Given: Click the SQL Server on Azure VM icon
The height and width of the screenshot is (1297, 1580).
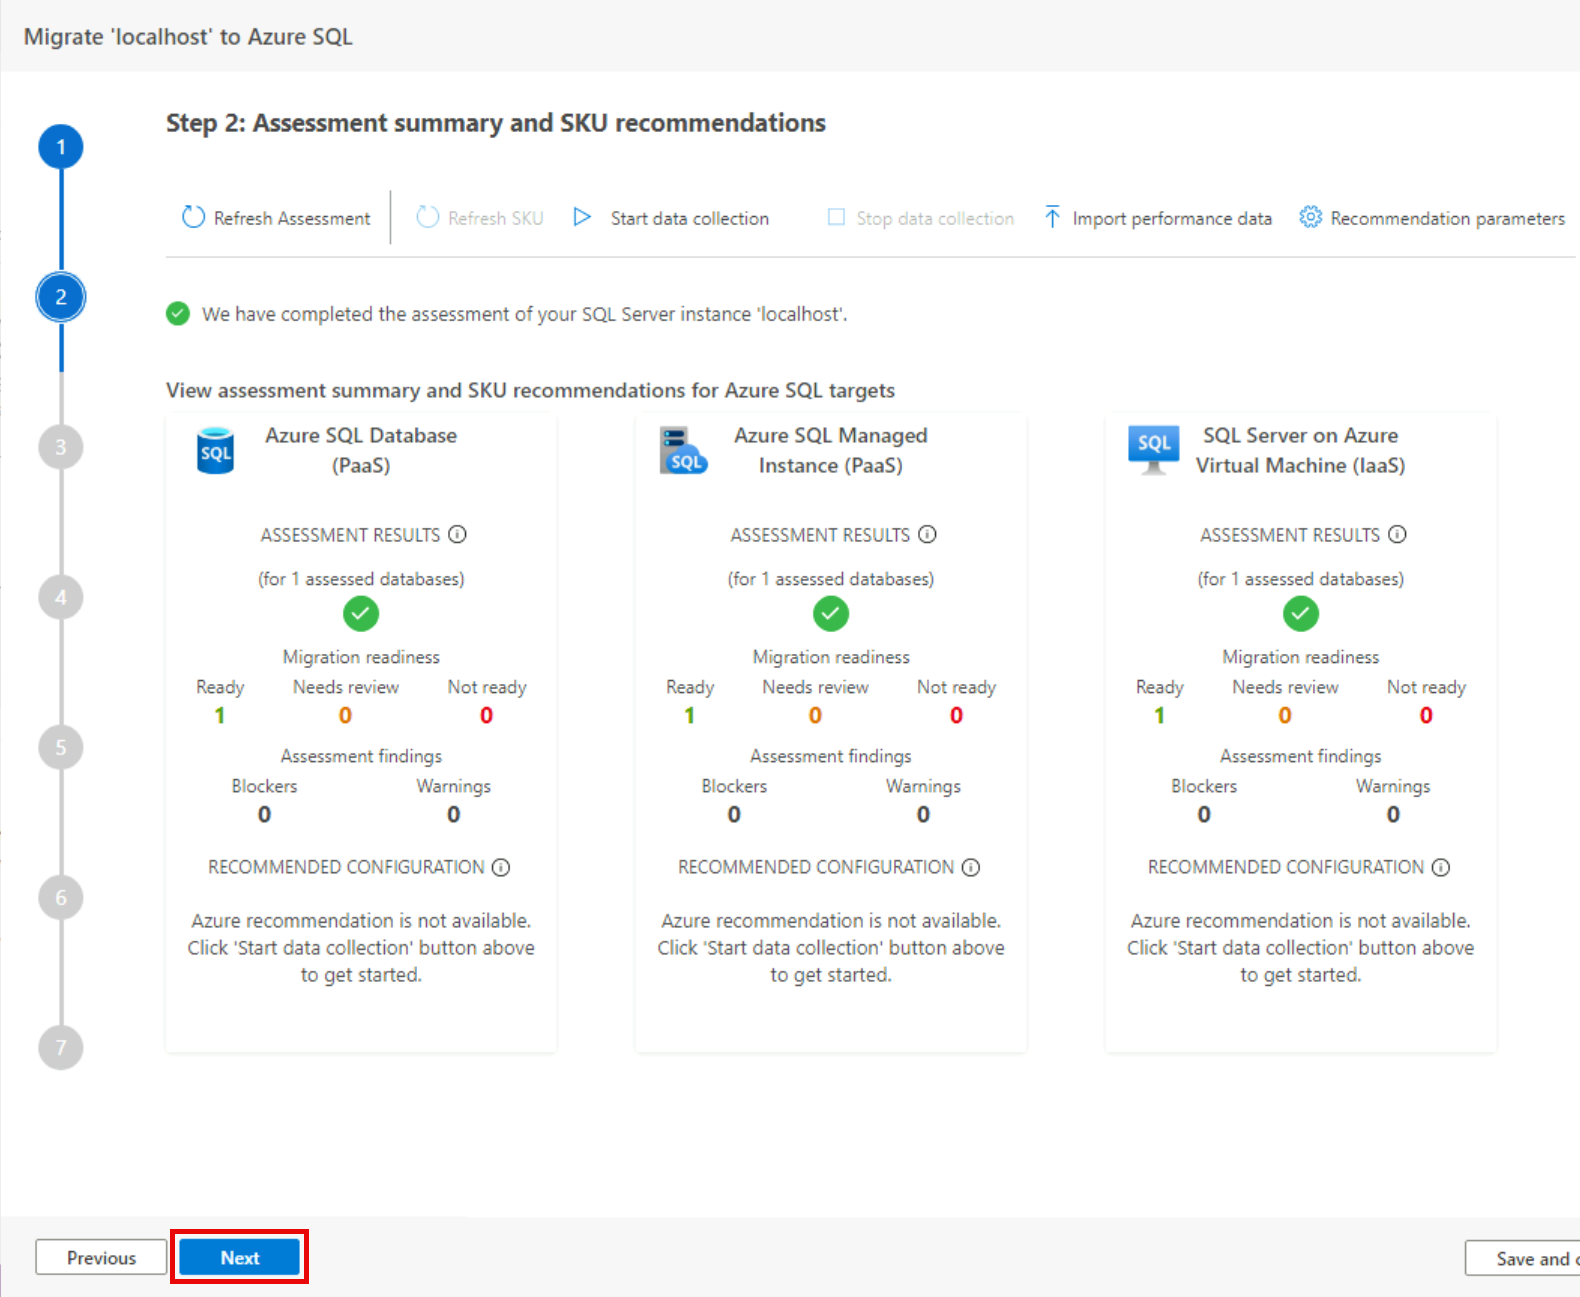Looking at the screenshot, I should click(x=1153, y=449).
